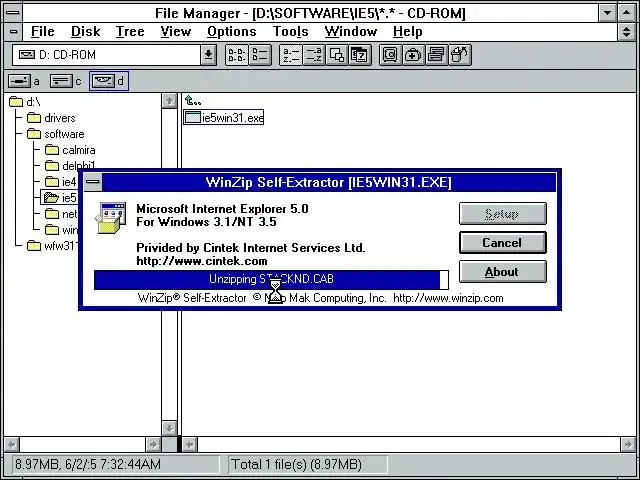This screenshot has width=640, height=480.
Task: Click tree pane scroll up arrow
Action: pos(169,101)
